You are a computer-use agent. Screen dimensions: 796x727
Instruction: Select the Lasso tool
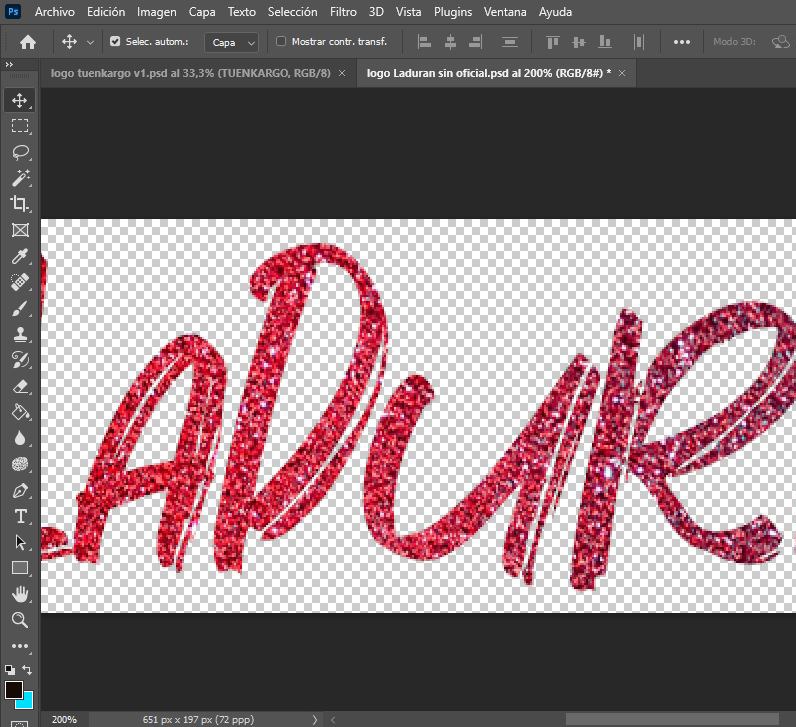coord(20,152)
